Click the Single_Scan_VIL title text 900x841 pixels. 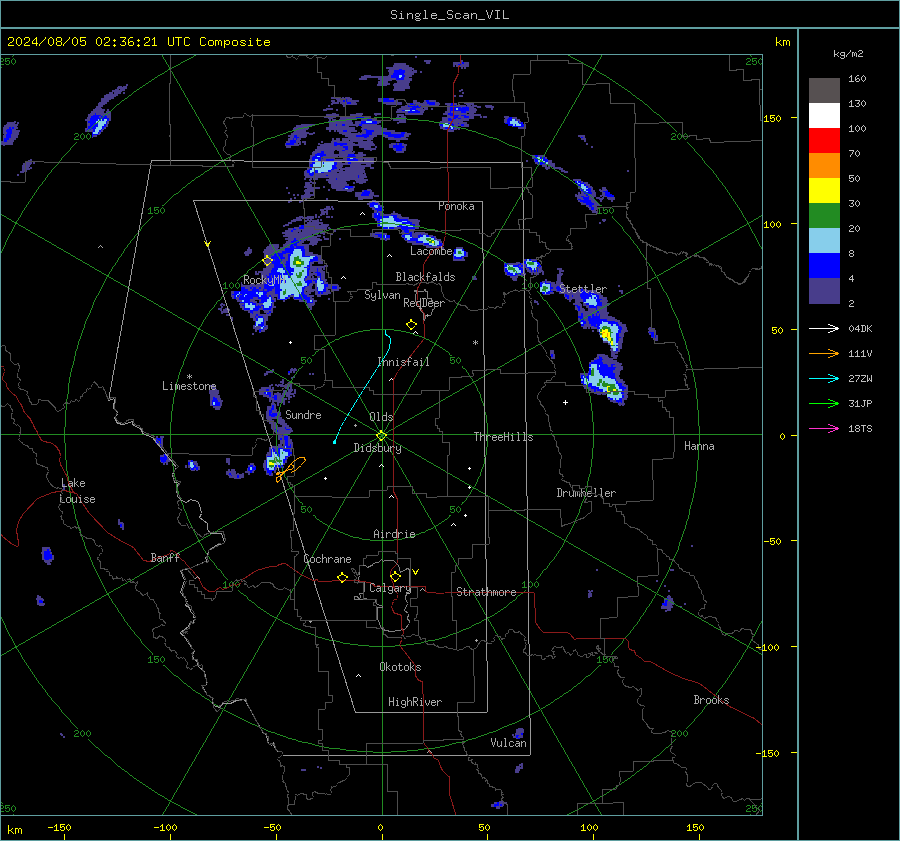(x=449, y=15)
